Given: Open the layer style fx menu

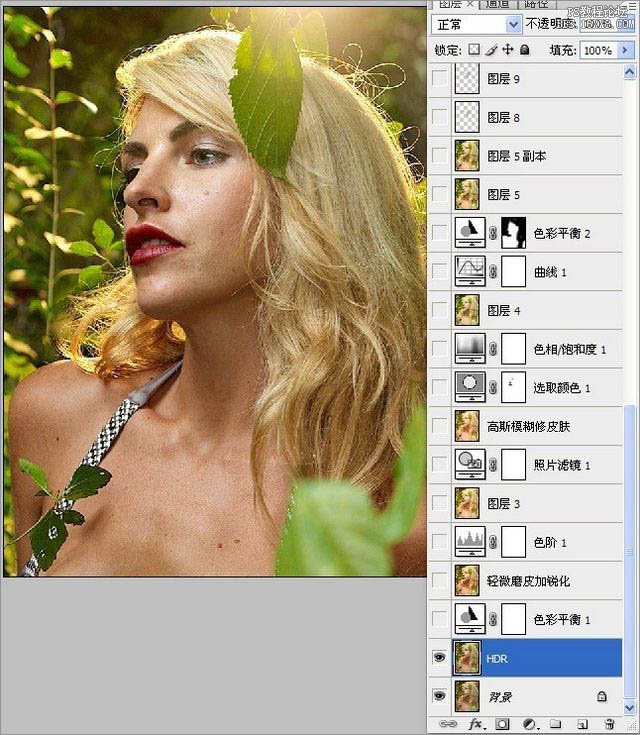Looking at the screenshot, I should (475, 724).
